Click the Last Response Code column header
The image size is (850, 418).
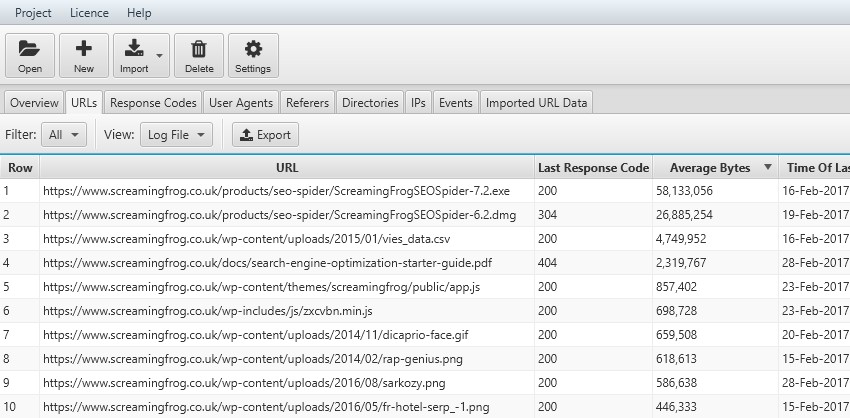coord(594,168)
